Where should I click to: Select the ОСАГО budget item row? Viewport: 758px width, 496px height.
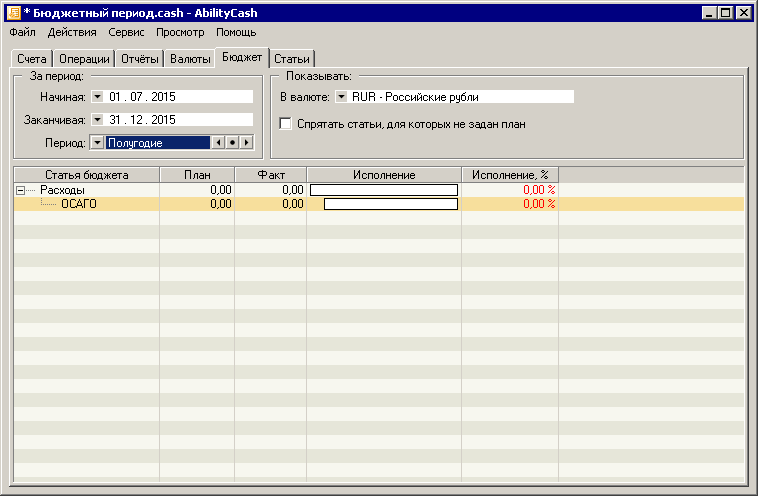79,204
